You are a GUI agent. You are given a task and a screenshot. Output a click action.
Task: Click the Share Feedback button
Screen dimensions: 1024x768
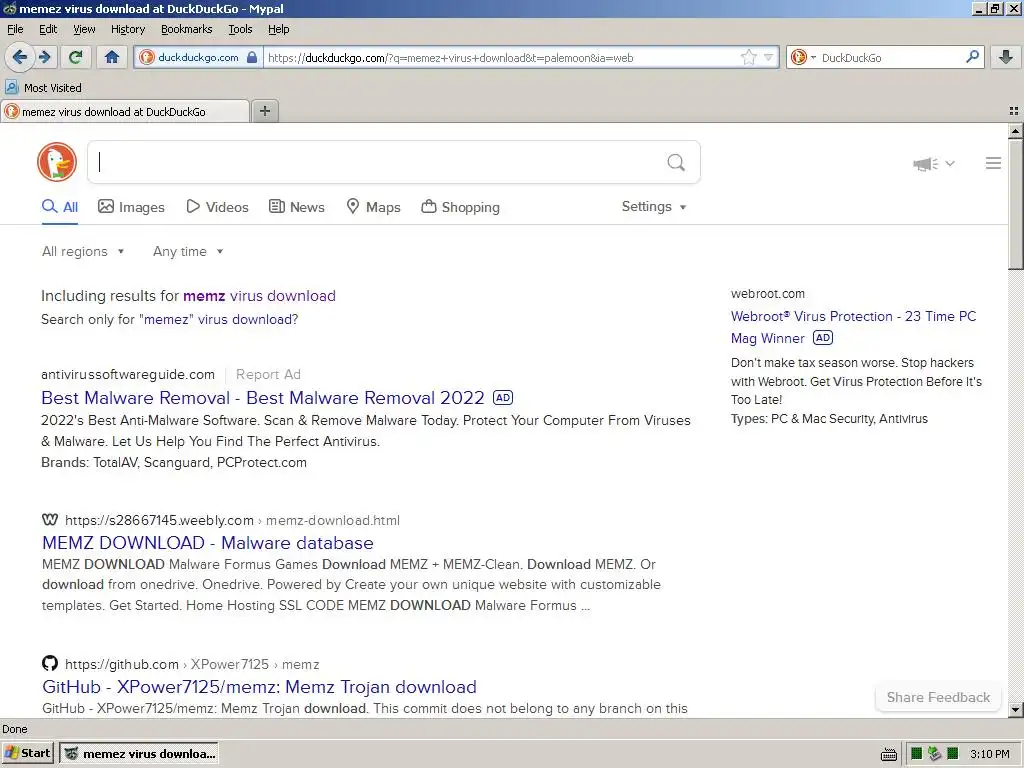point(938,697)
